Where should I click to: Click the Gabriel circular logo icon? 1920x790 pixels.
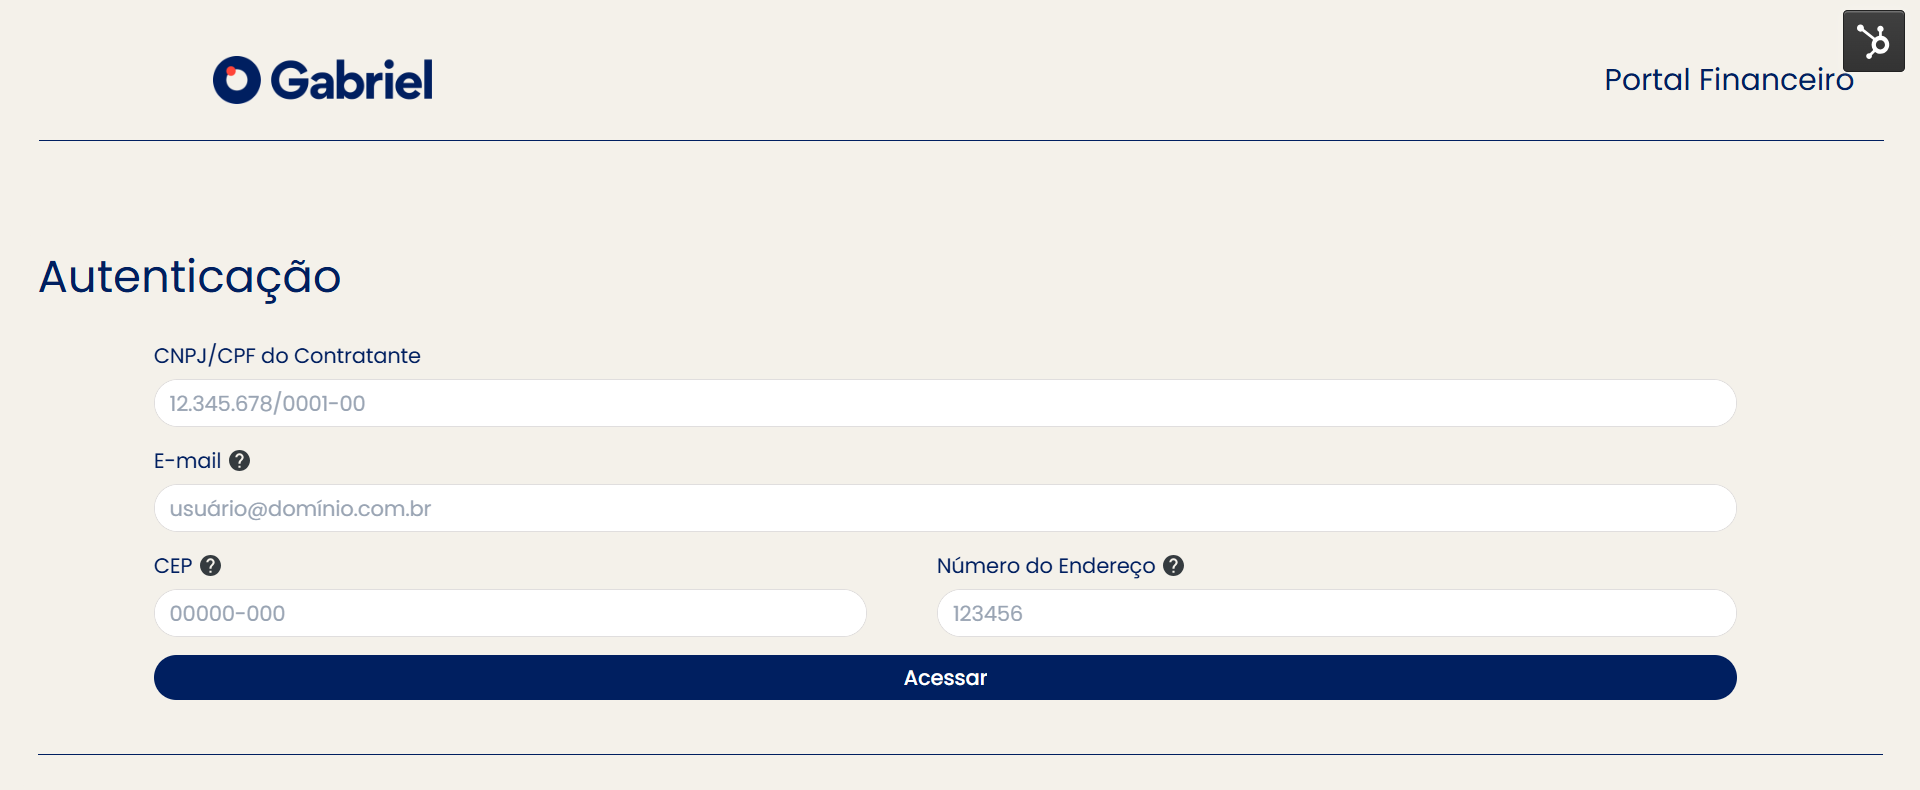pos(237,80)
